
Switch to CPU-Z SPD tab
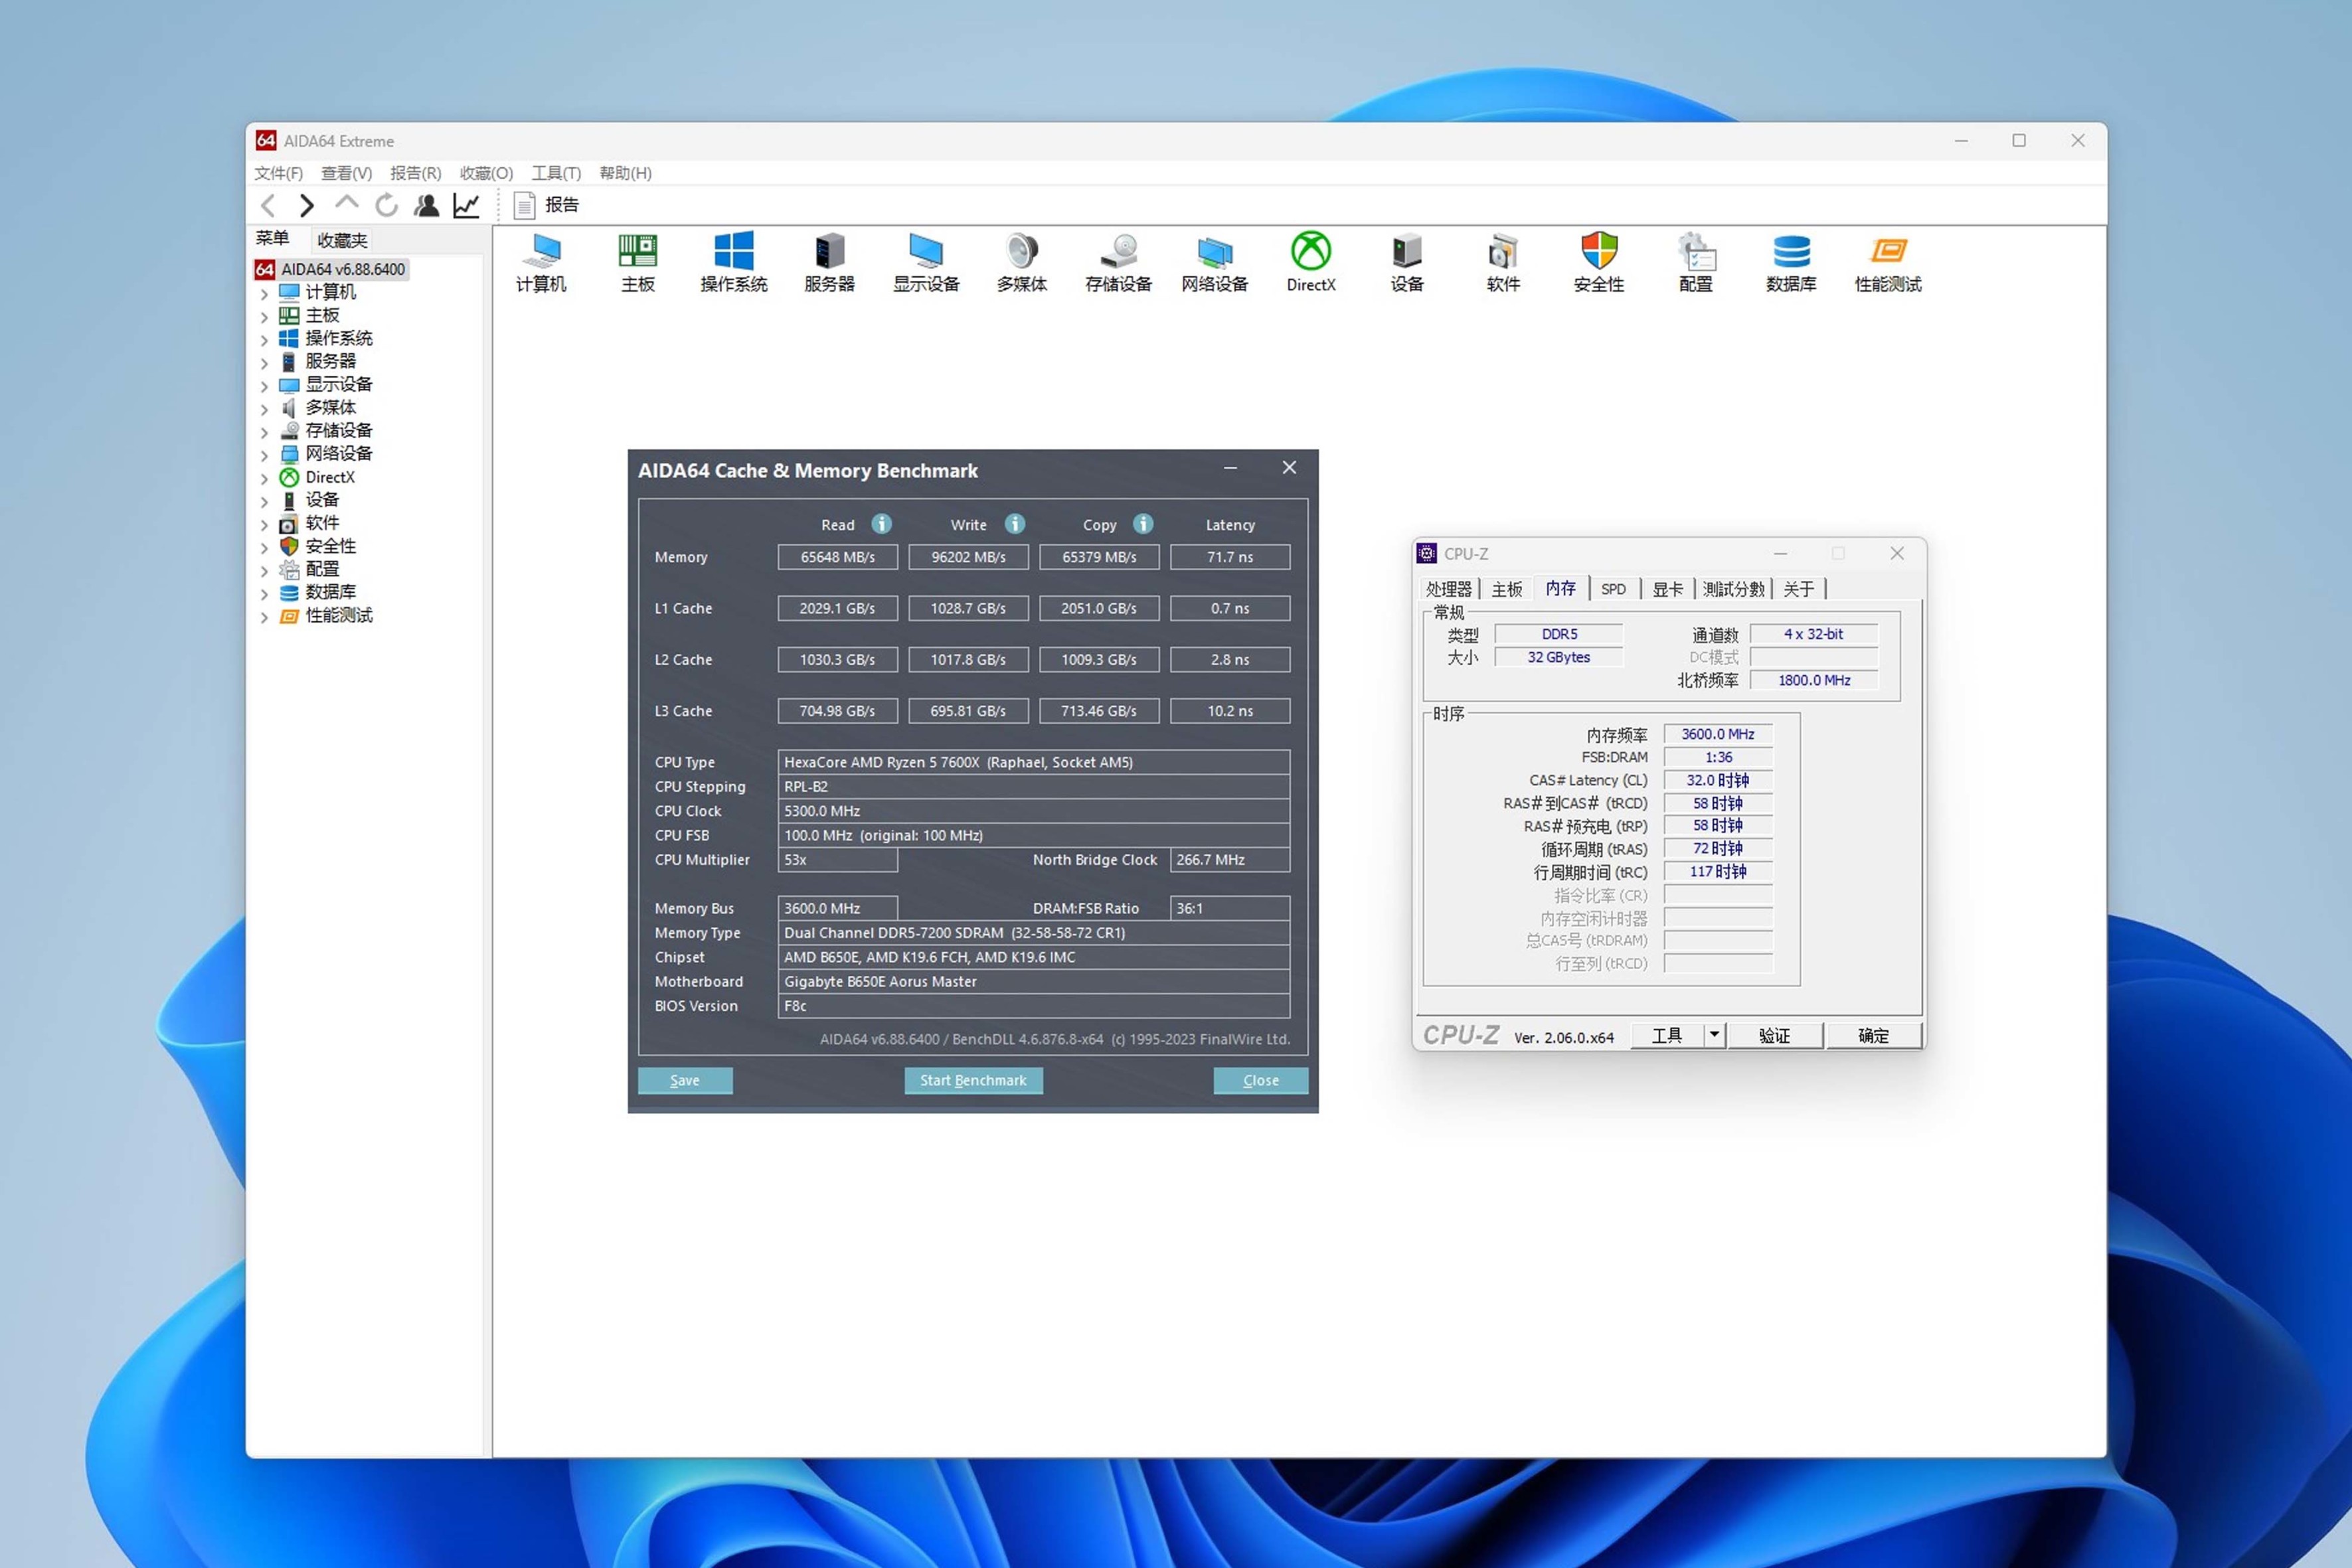(1612, 589)
